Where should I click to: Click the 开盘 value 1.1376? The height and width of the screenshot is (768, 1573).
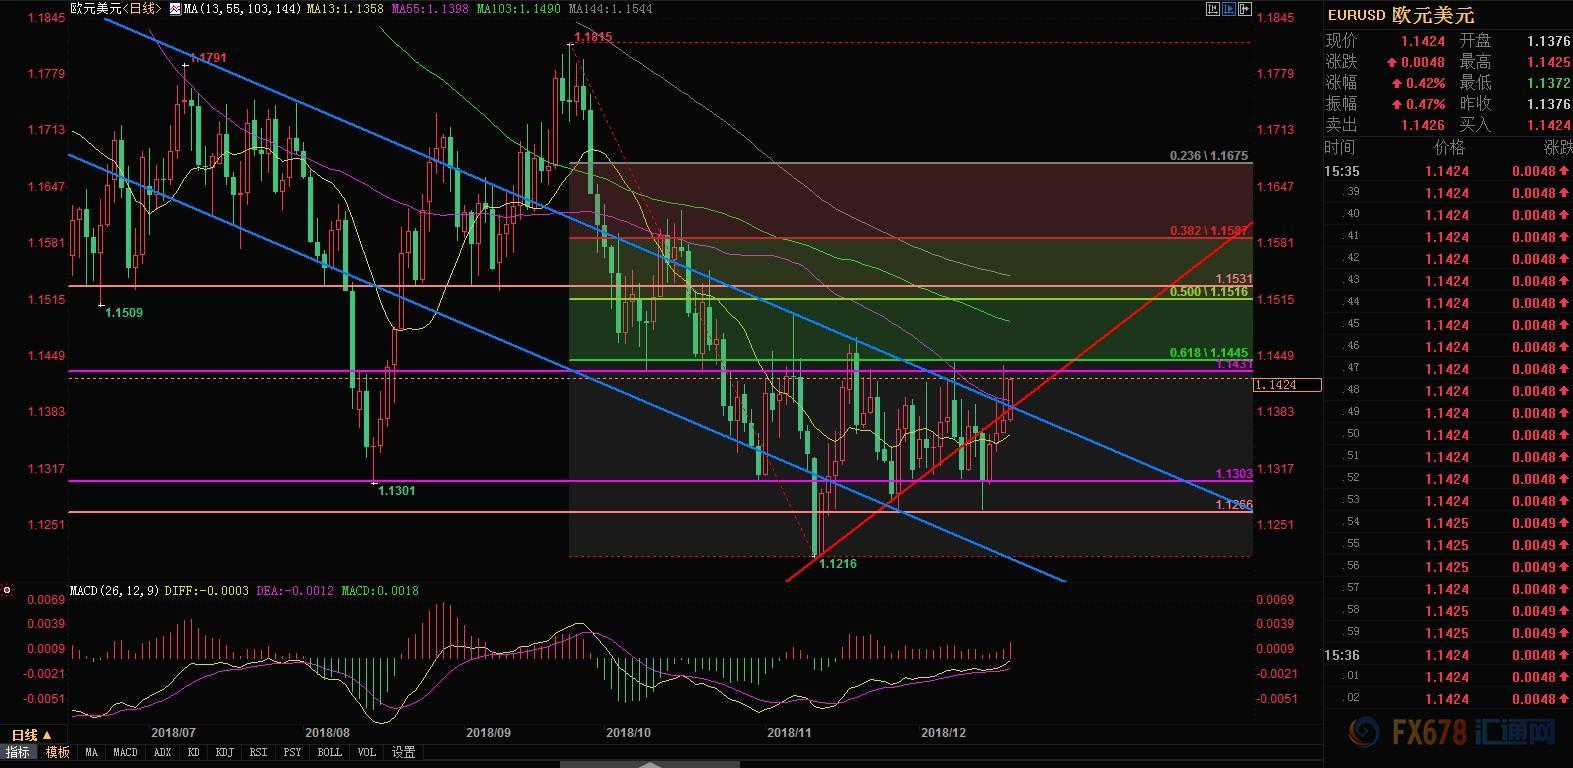click(1548, 41)
